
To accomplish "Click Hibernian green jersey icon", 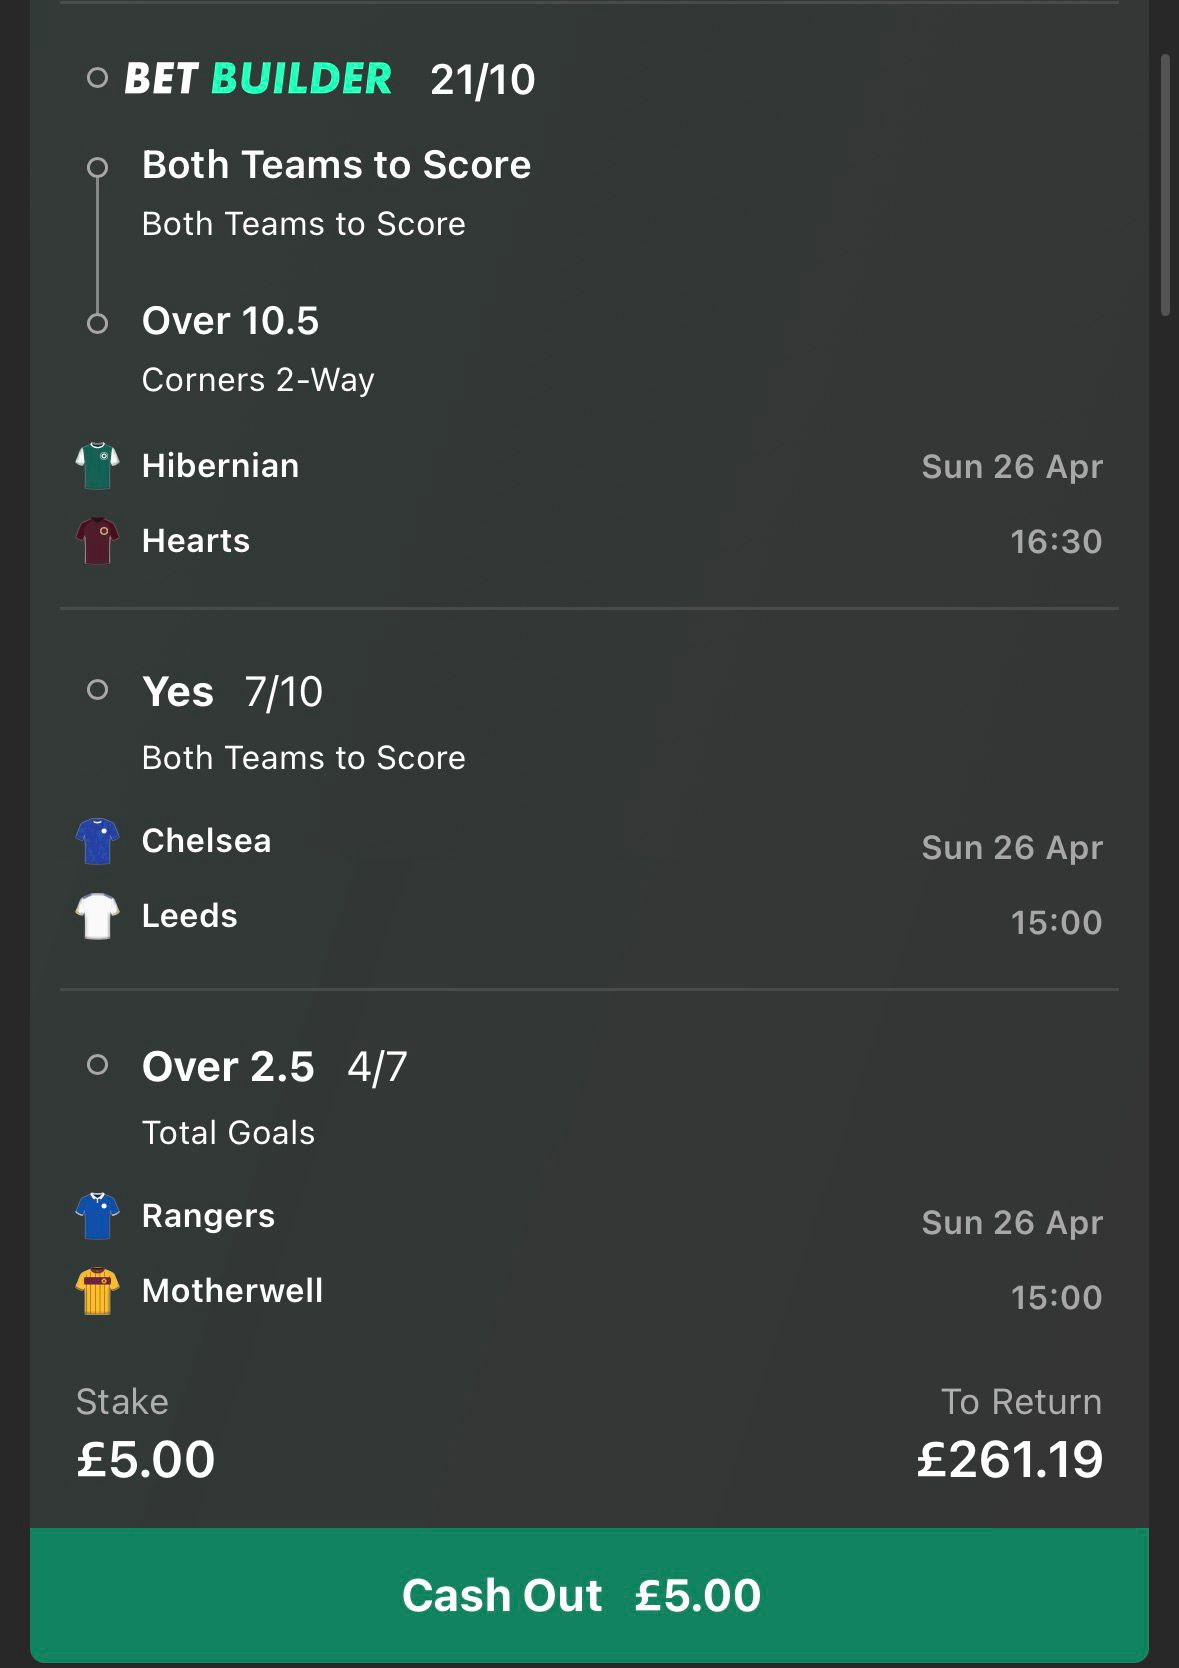I will (x=97, y=465).
